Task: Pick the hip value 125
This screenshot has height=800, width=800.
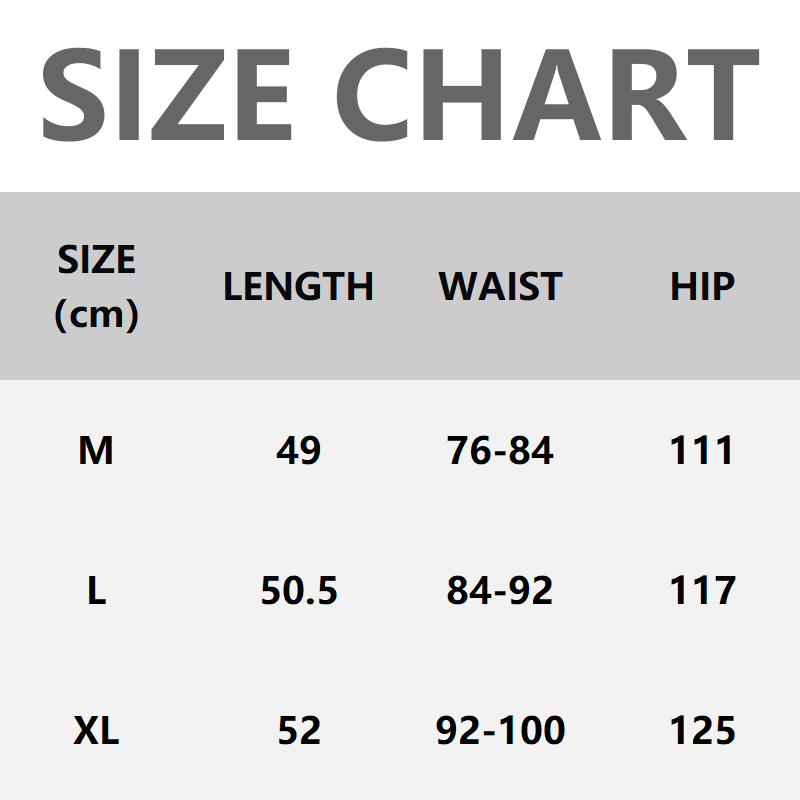Action: pos(702,732)
